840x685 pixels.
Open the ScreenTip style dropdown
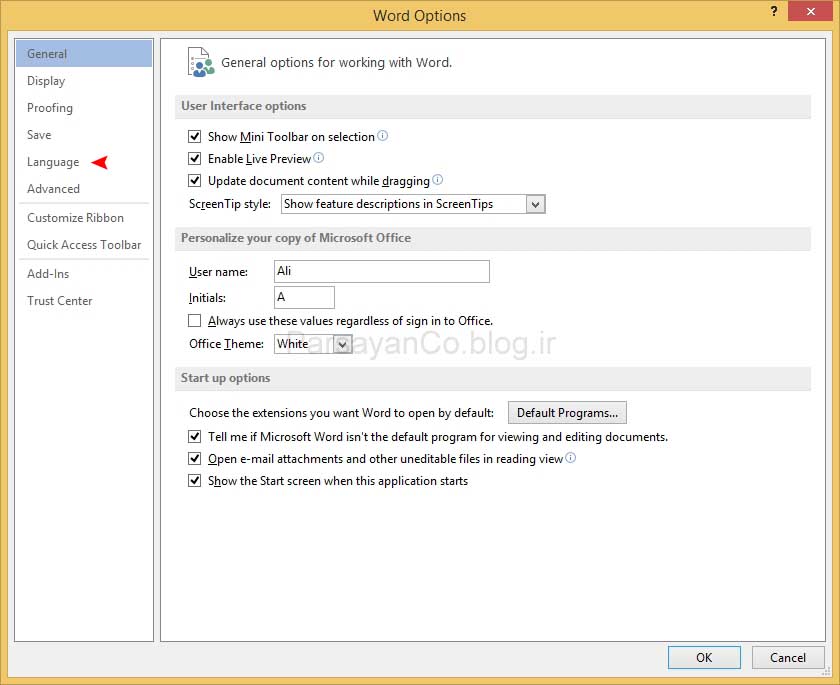click(x=535, y=204)
